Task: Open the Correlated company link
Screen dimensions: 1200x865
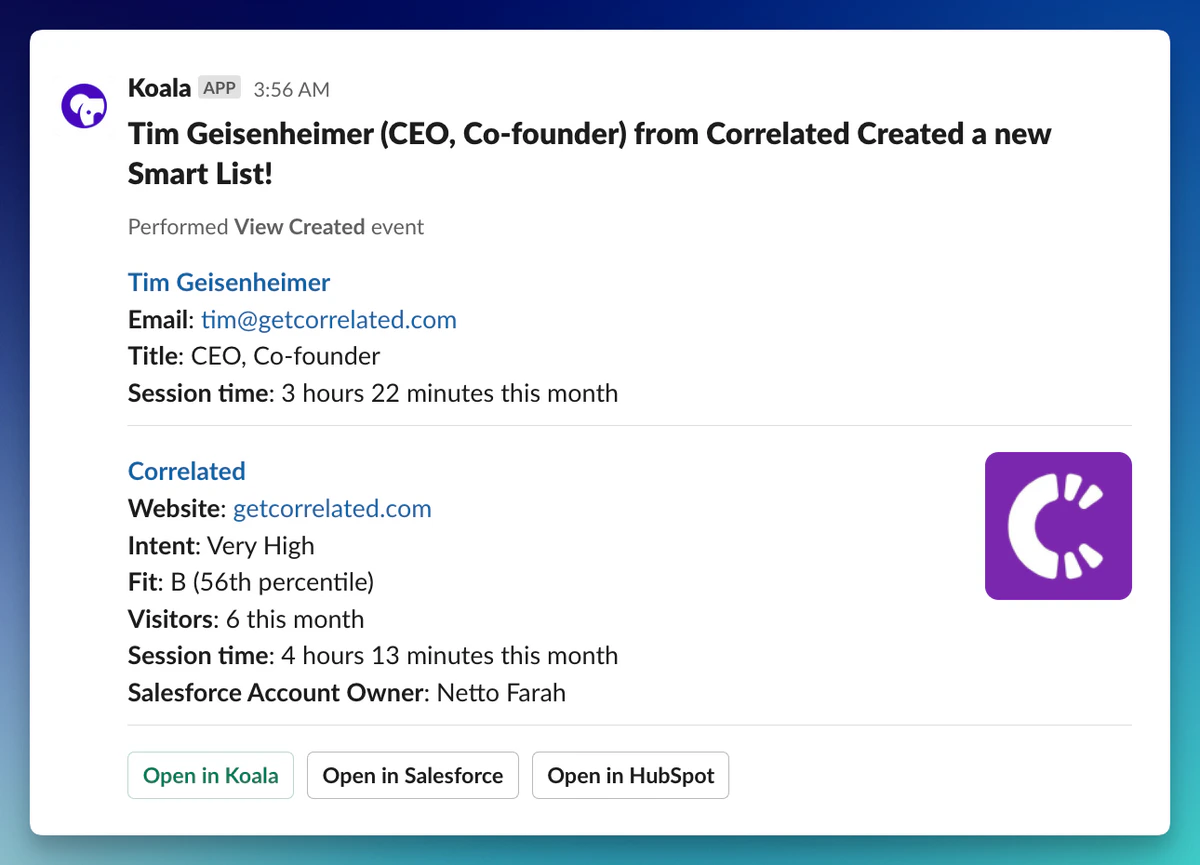Action: point(187,471)
